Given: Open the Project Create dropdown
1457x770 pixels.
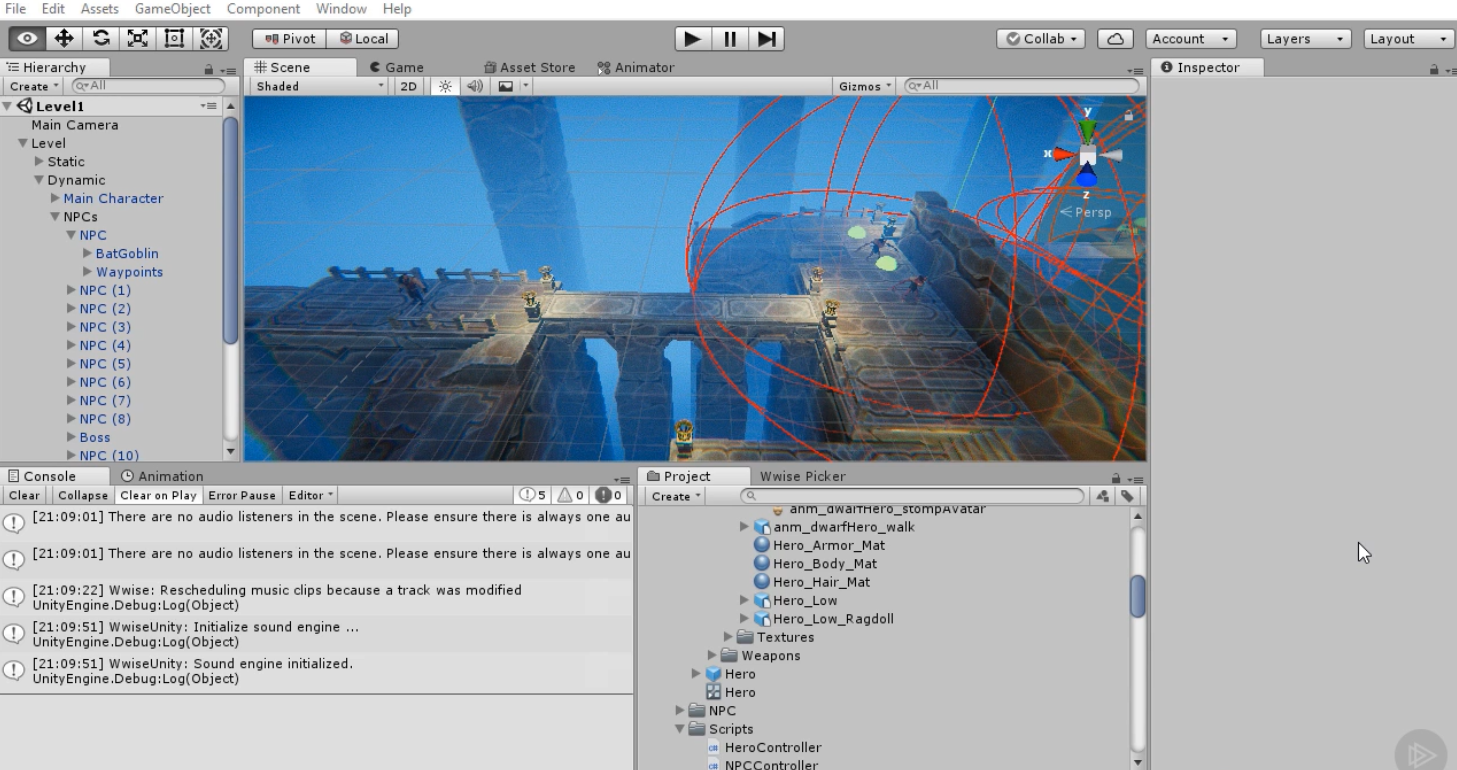Looking at the screenshot, I should click(676, 496).
